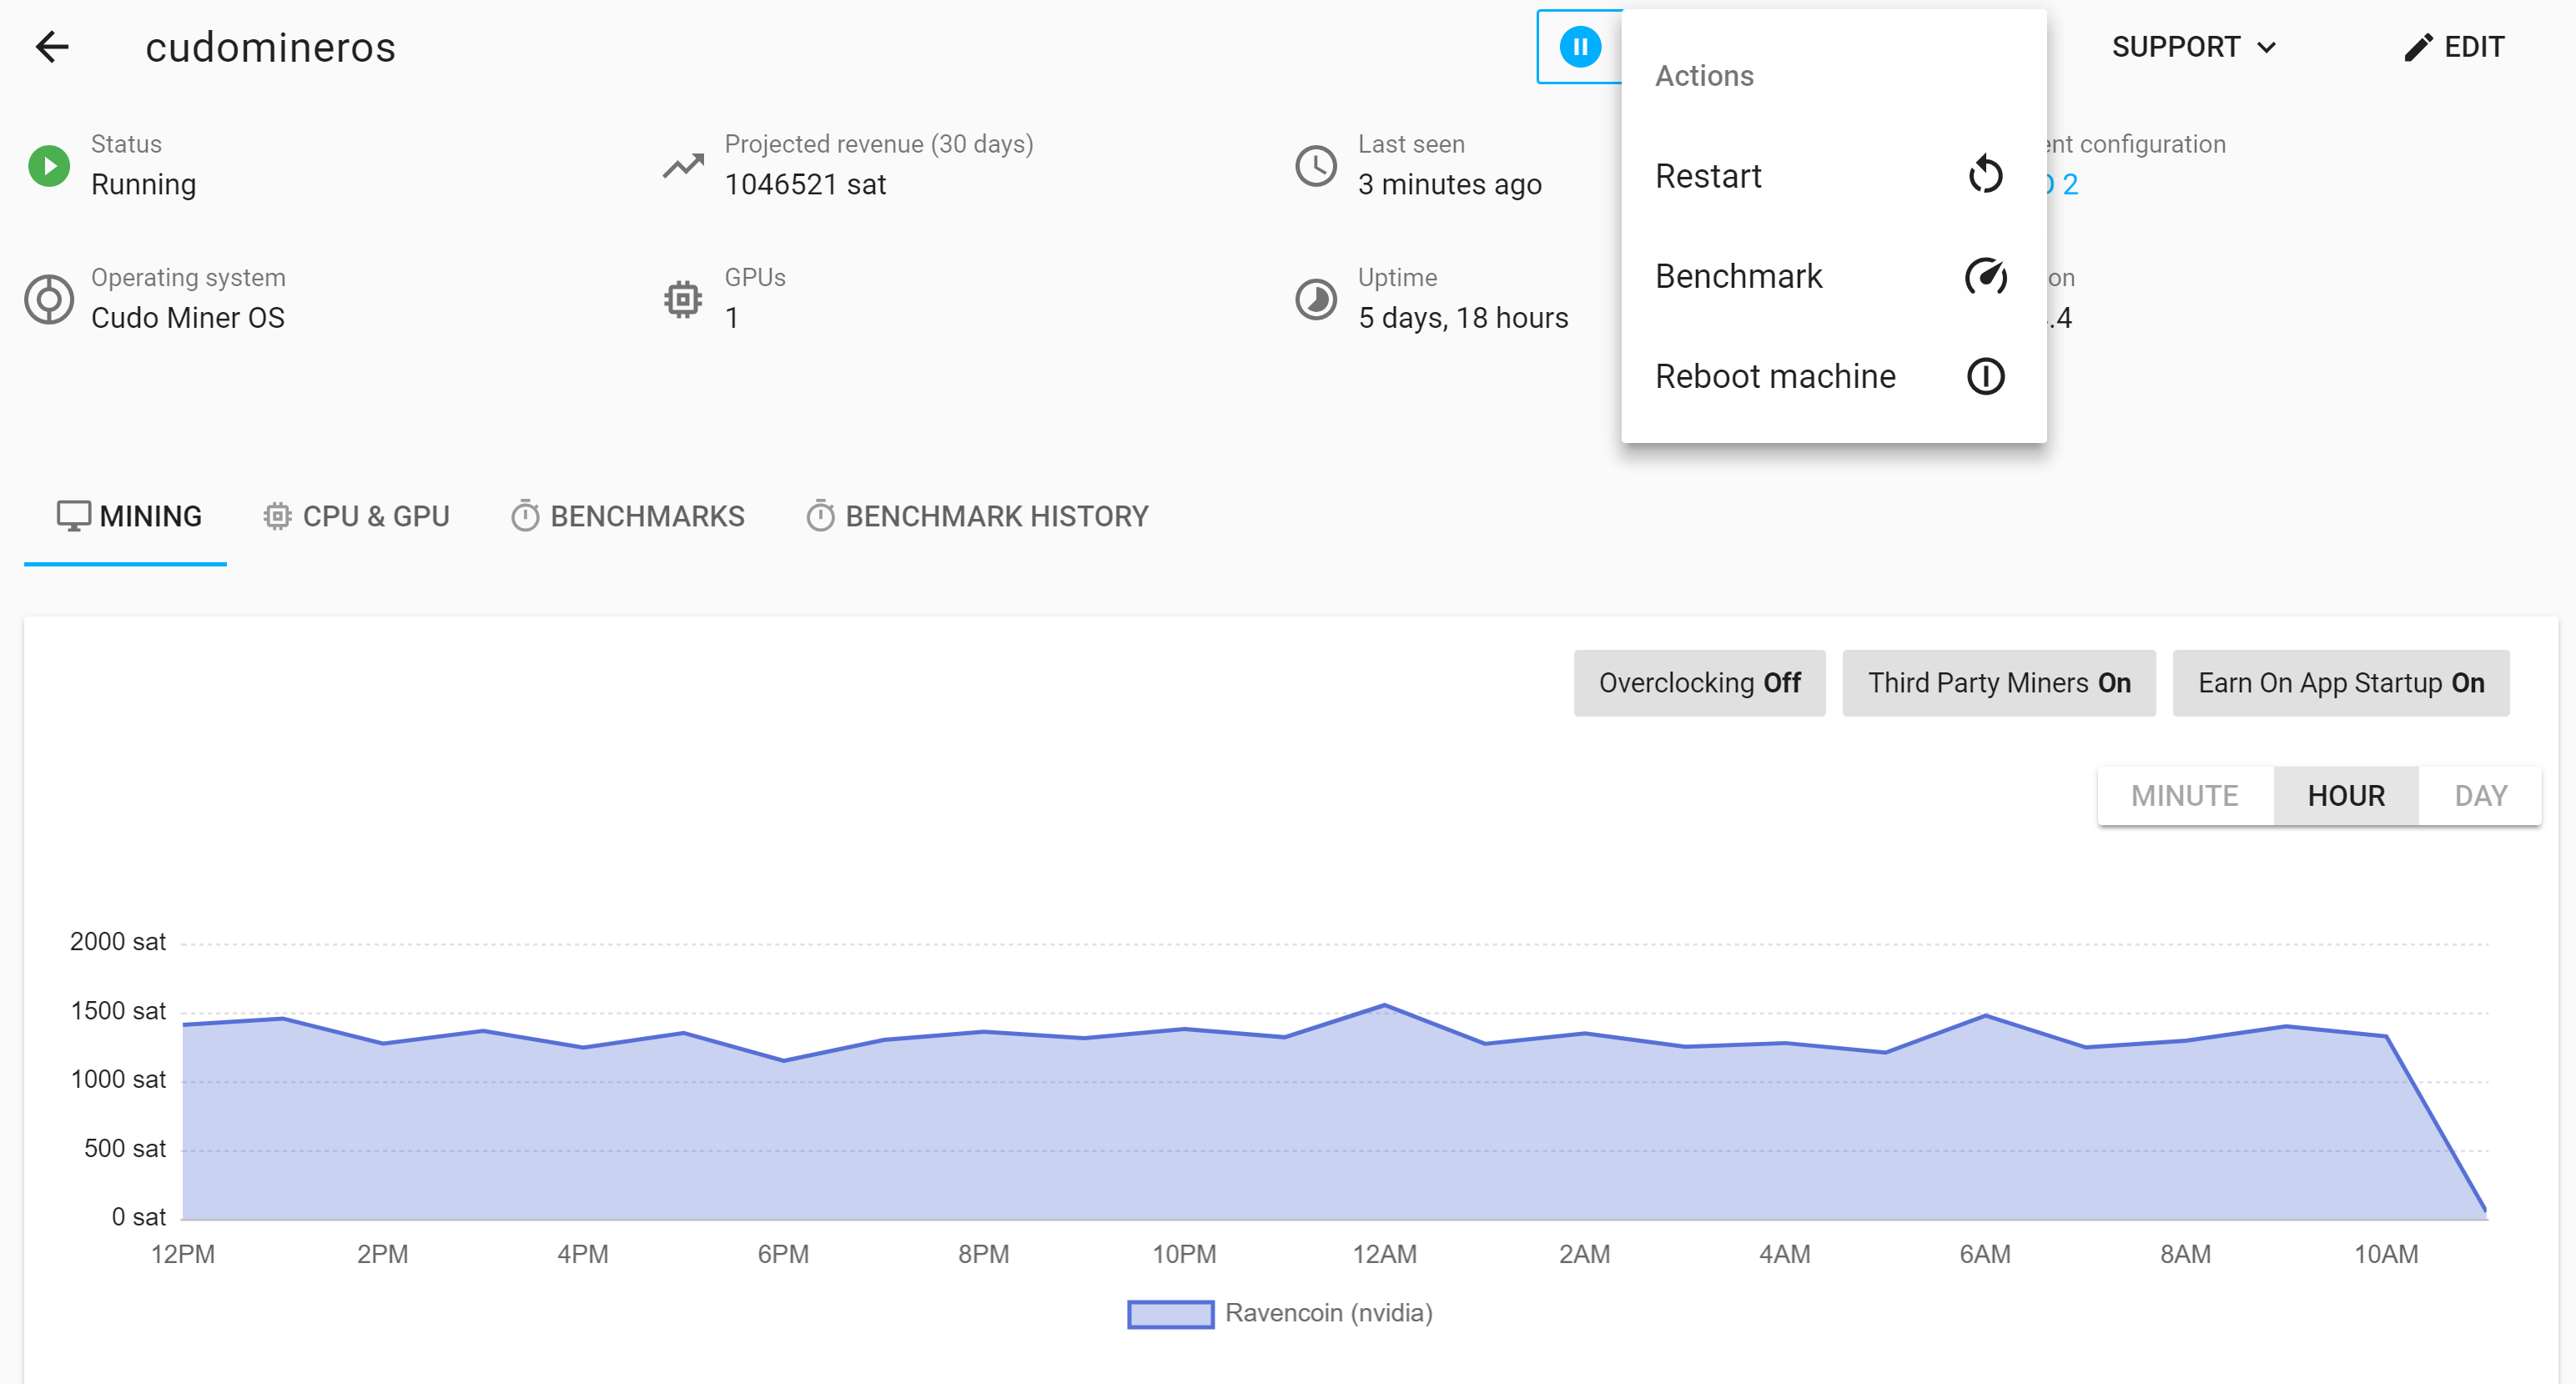Viewport: 2576px width, 1384px height.
Task: Expand the SUPPORT dropdown
Action: (2193, 47)
